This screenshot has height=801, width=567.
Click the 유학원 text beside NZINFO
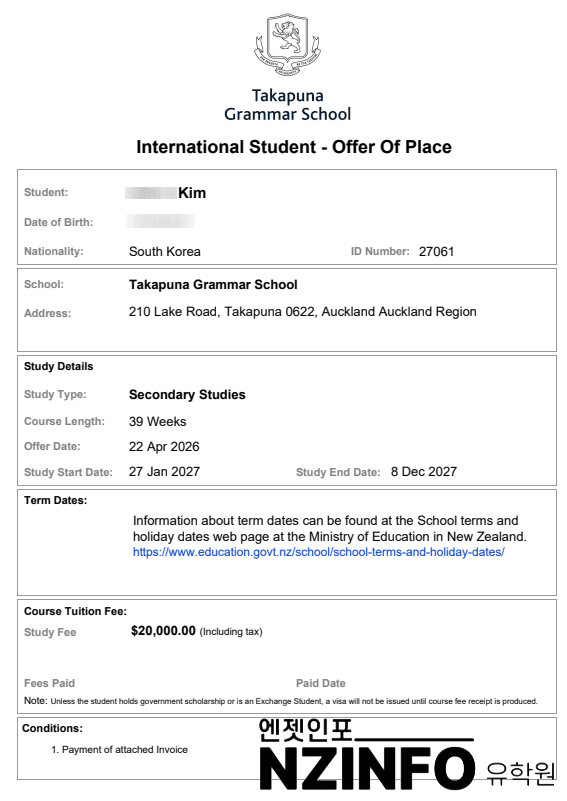520,773
